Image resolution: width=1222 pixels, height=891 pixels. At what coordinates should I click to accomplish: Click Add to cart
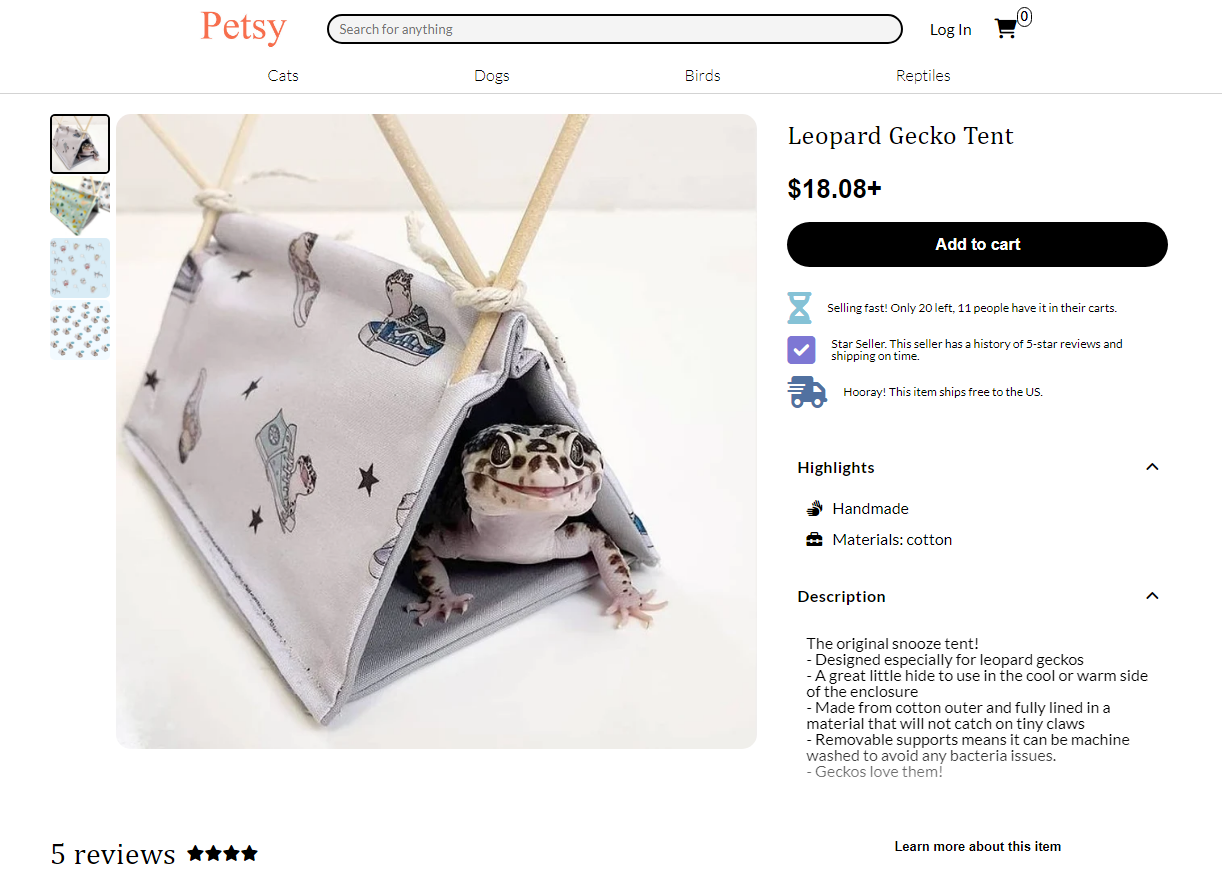(x=977, y=244)
